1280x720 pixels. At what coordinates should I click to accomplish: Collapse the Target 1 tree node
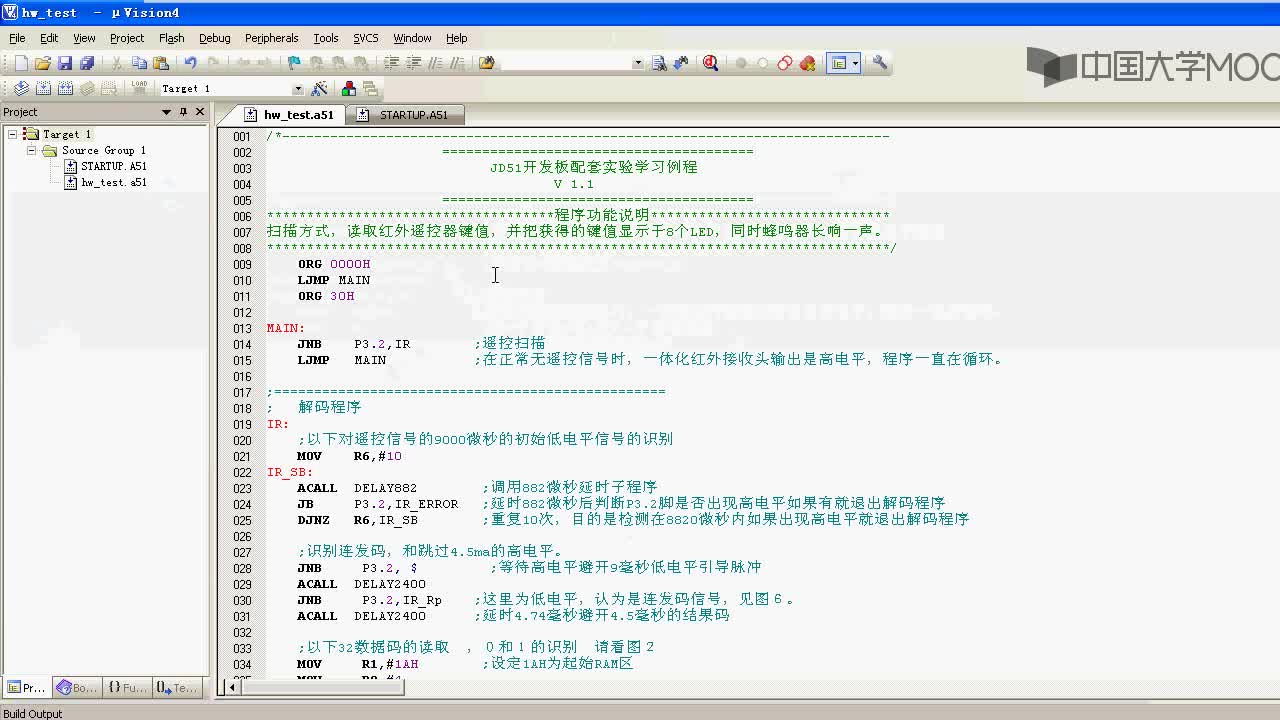(x=13, y=134)
